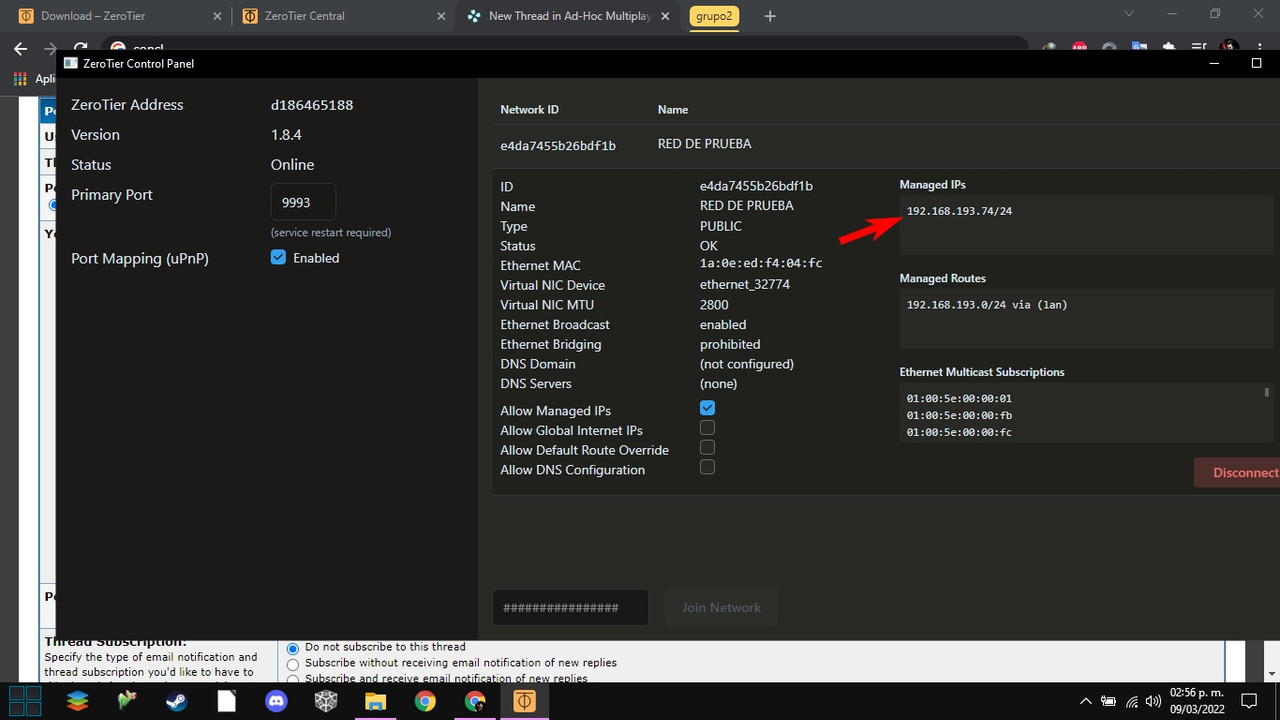Open a new Chrome tab with plus
This screenshot has width=1280, height=720.
(x=770, y=16)
